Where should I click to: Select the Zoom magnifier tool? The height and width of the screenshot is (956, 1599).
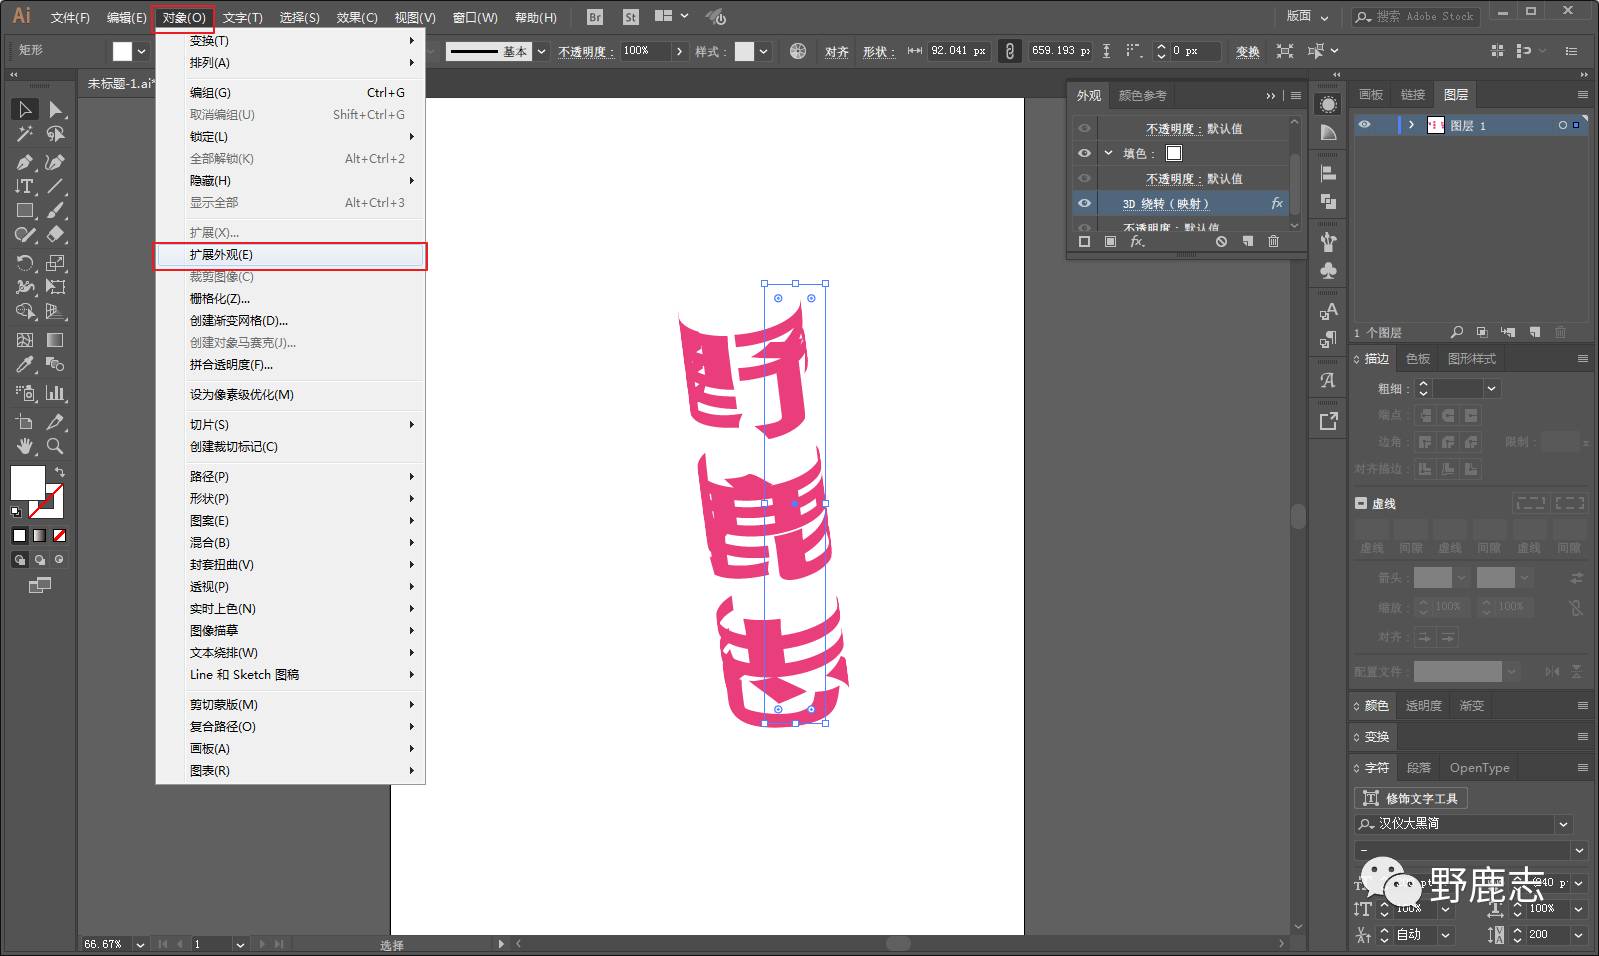pos(56,446)
